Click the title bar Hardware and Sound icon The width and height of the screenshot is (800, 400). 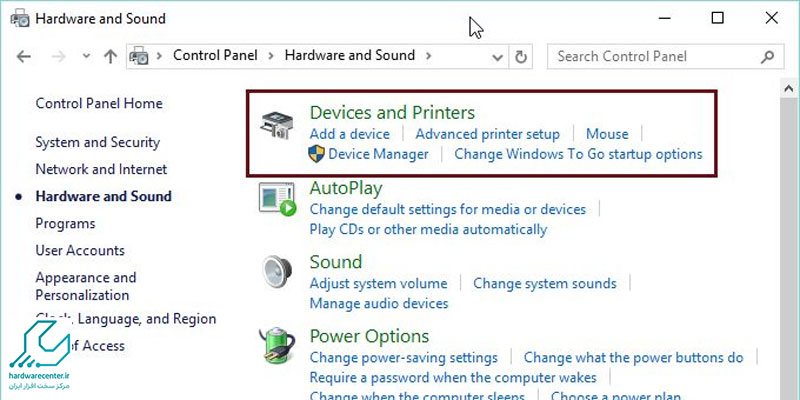19,19
